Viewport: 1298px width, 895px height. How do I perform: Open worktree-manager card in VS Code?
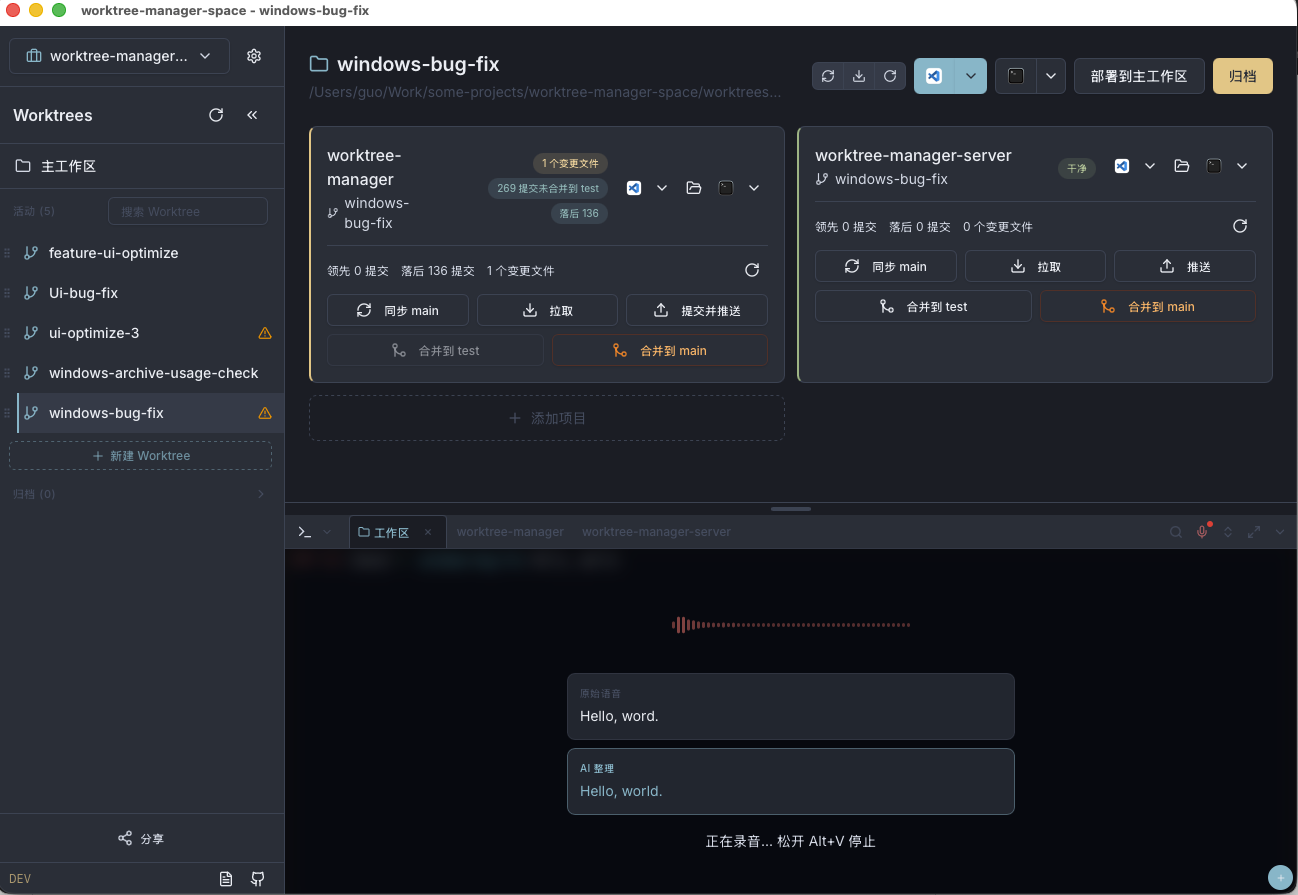pos(634,188)
